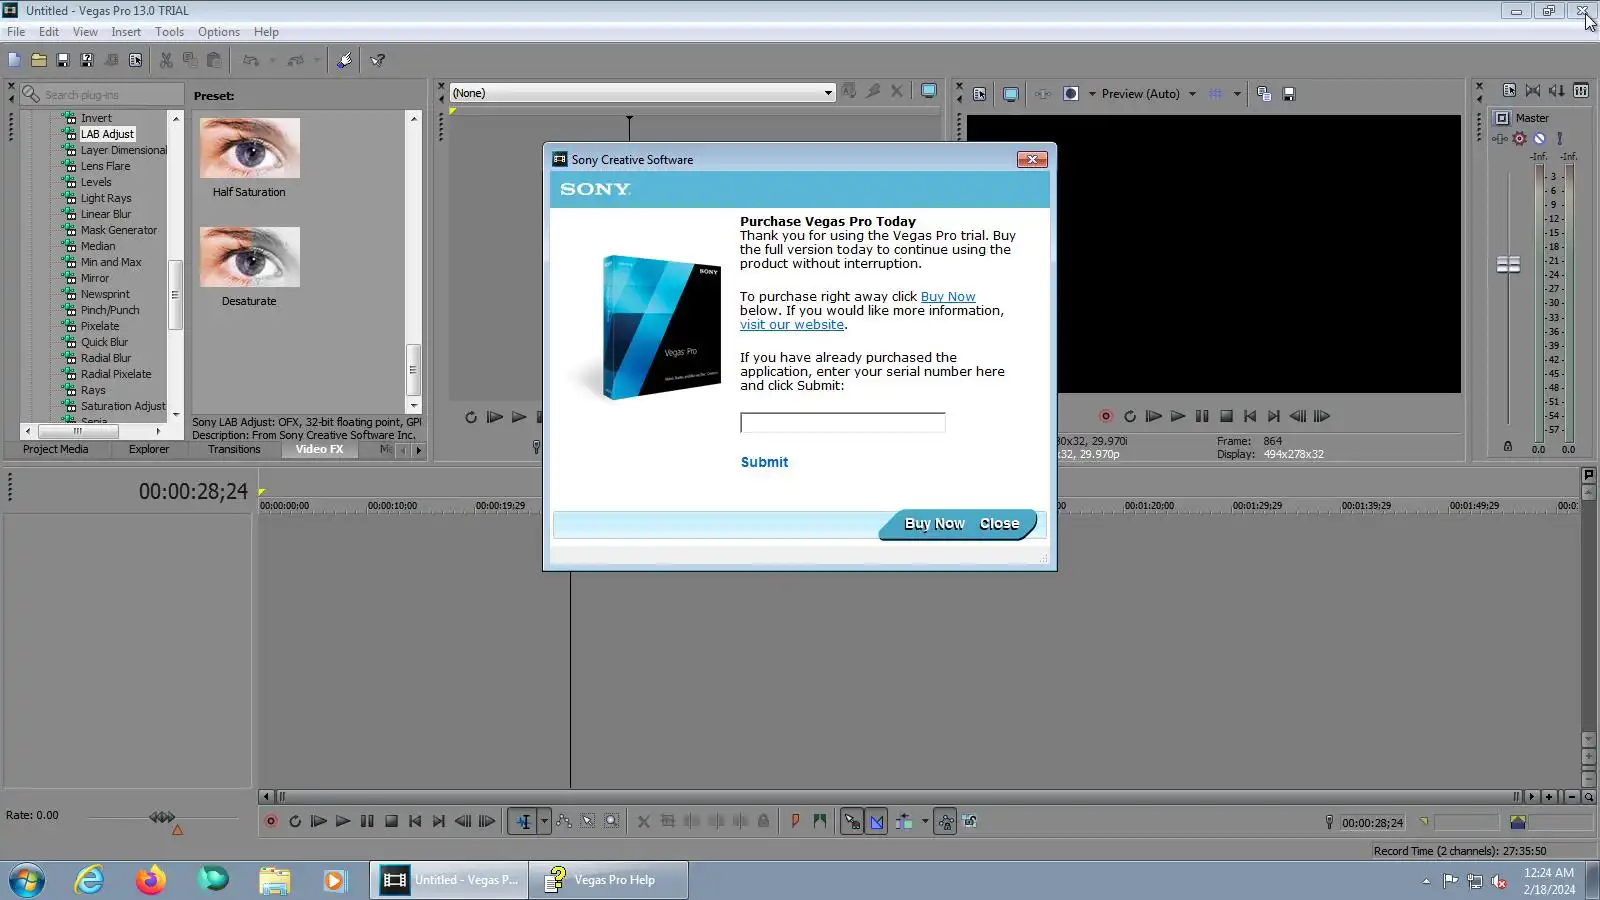Screen dimensions: 1600x900
Task: Save preview snapshot to file
Action: pos(1289,94)
